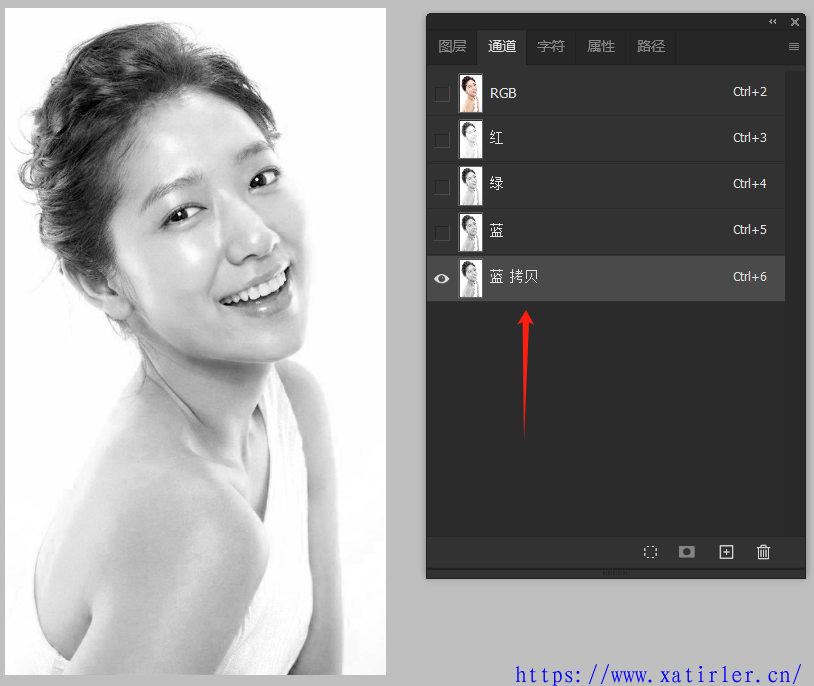814x686 pixels.
Task: Select the 蓝 channel thumbnail
Action: click(x=471, y=232)
